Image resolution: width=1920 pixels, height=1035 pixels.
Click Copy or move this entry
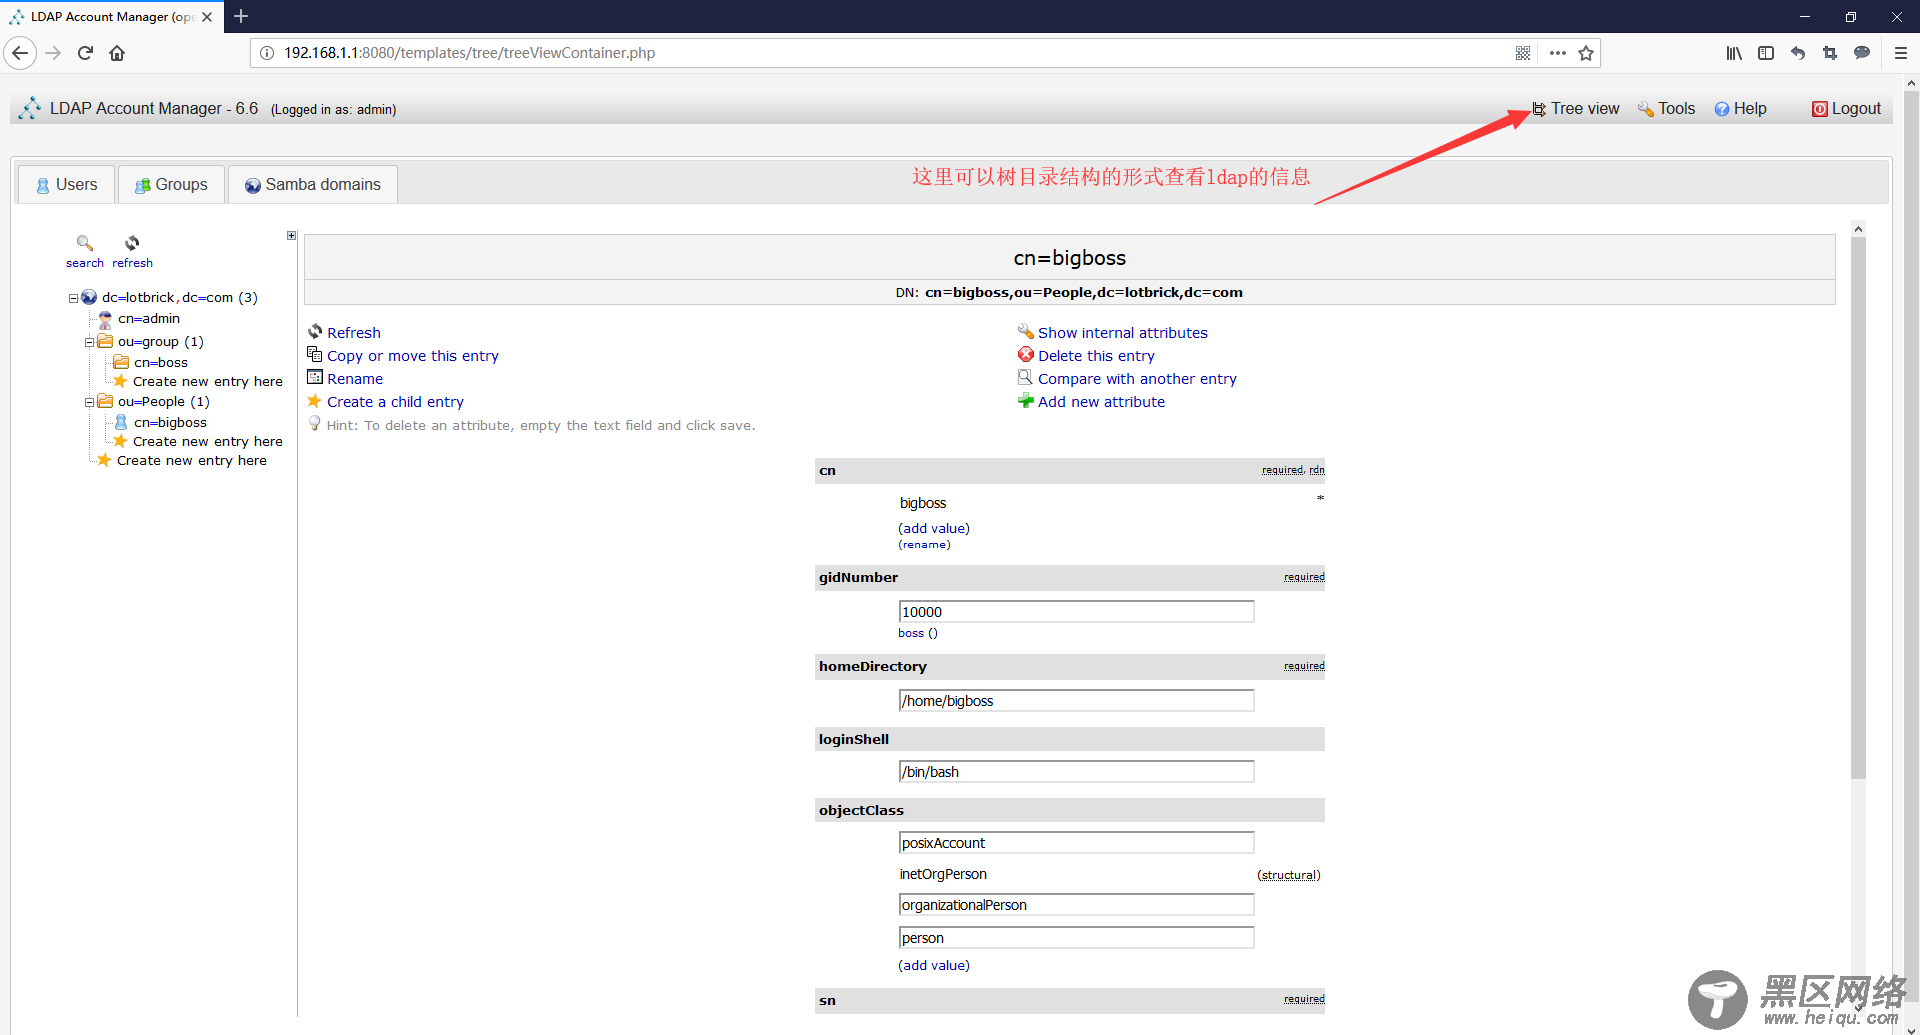click(x=413, y=356)
